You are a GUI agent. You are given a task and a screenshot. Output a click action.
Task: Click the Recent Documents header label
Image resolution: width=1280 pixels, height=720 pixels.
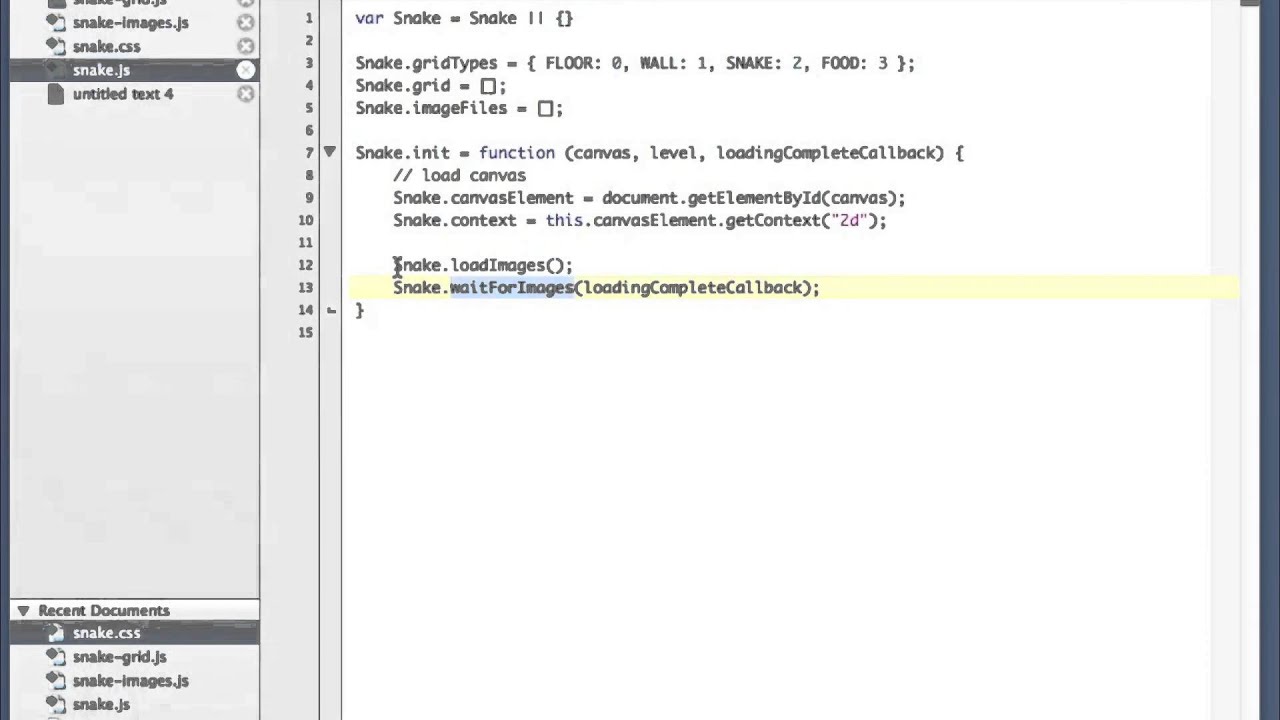[x=104, y=610]
